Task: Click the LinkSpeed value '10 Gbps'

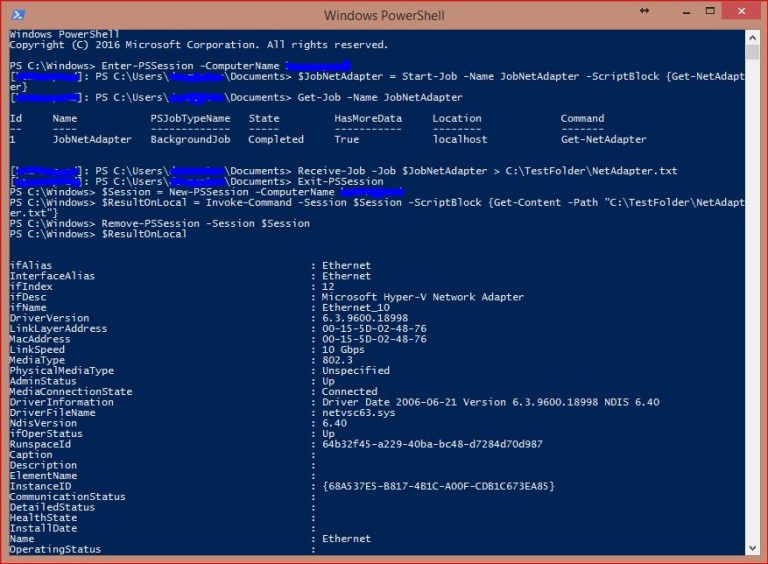Action: point(343,350)
